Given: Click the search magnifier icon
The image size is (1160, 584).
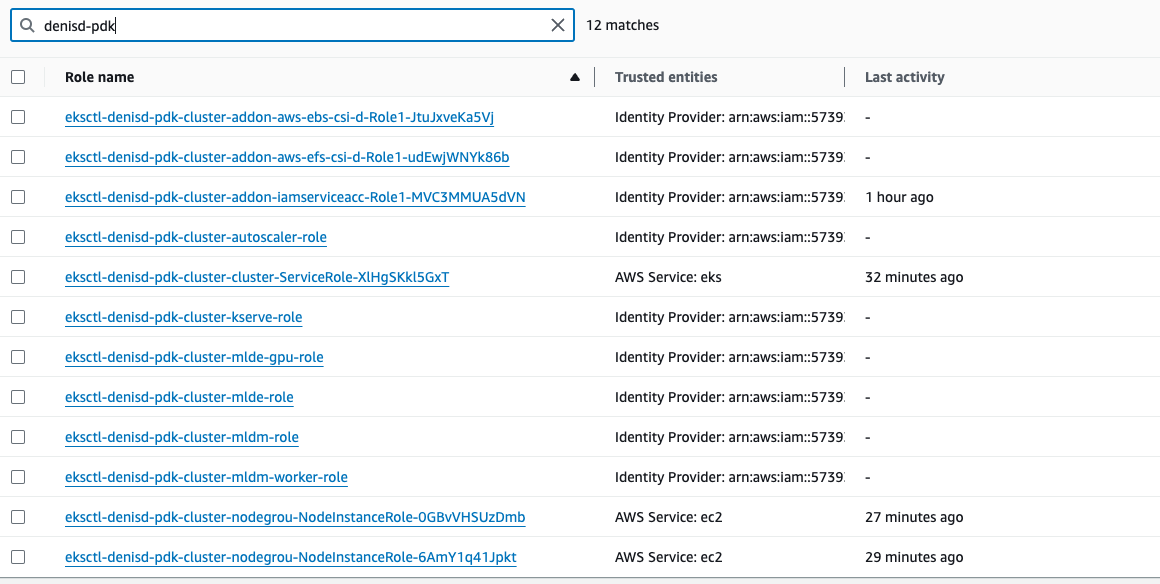Looking at the screenshot, I should [27, 25].
